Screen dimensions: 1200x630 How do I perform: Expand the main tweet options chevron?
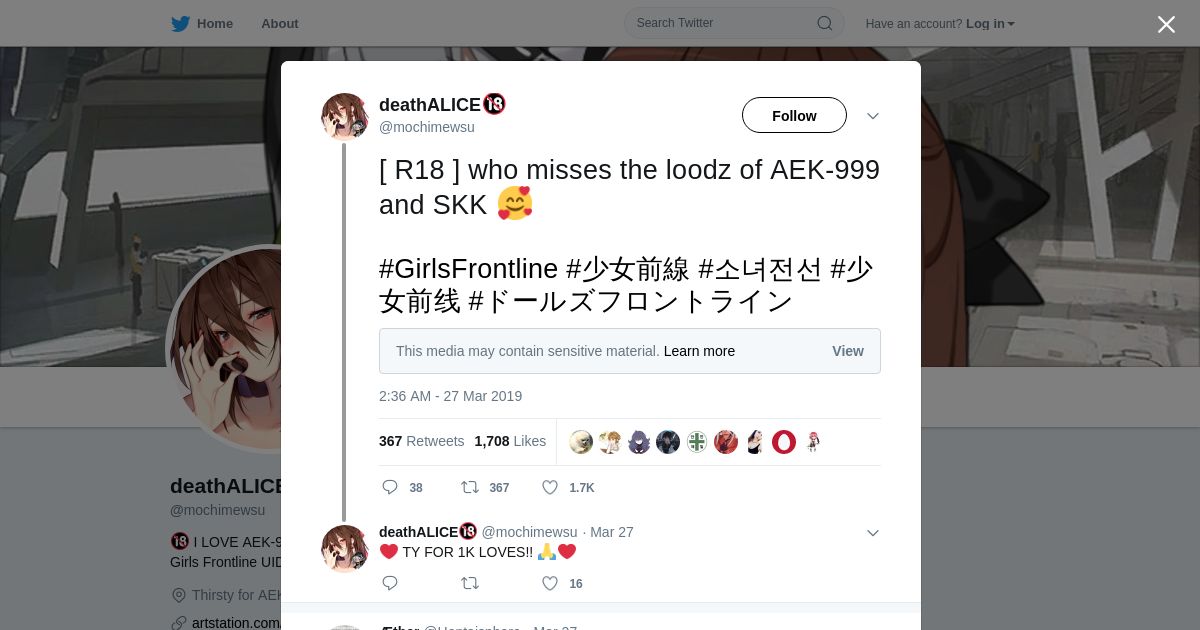click(872, 116)
